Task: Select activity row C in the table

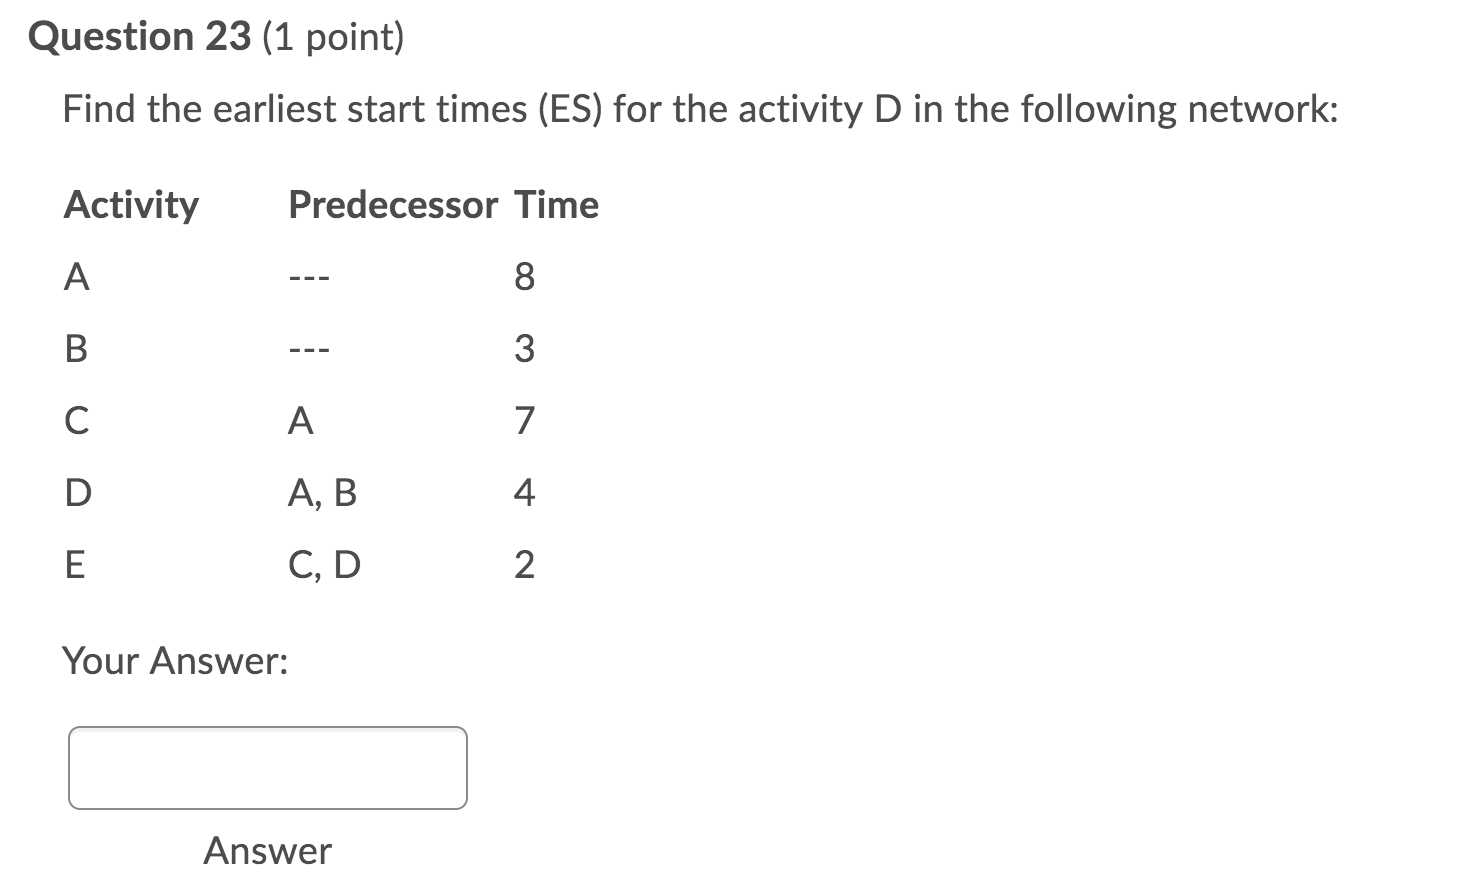Action: [x=77, y=421]
